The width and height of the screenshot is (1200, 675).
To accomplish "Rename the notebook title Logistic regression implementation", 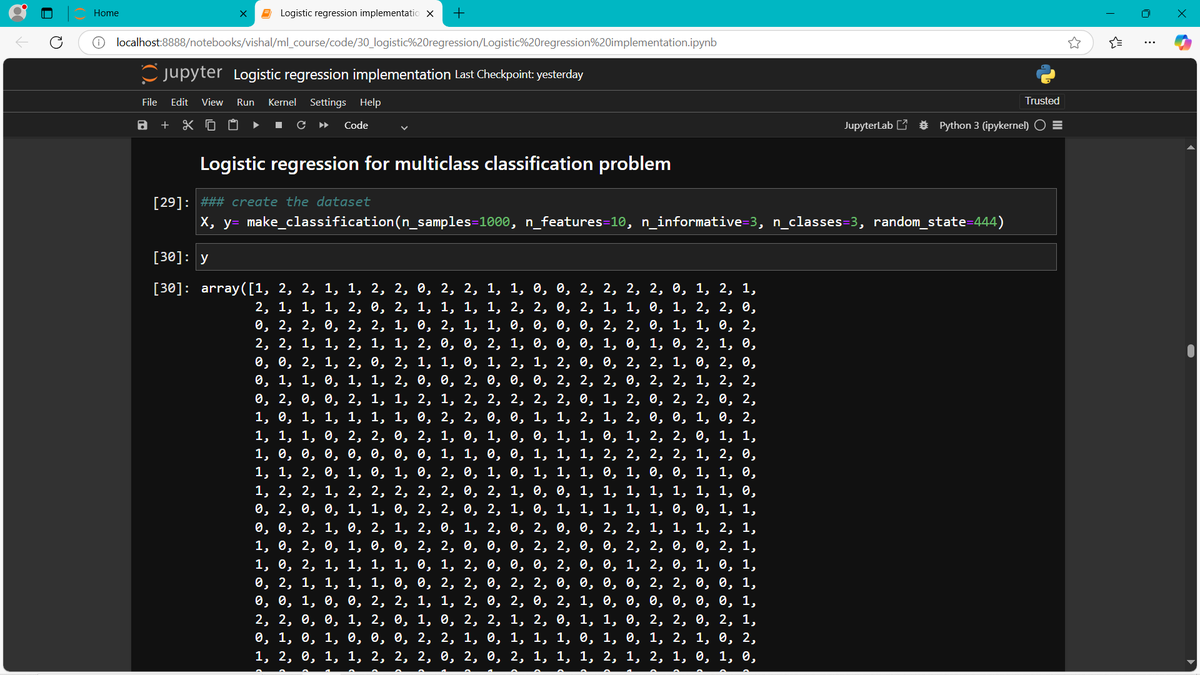I will click(342, 74).
